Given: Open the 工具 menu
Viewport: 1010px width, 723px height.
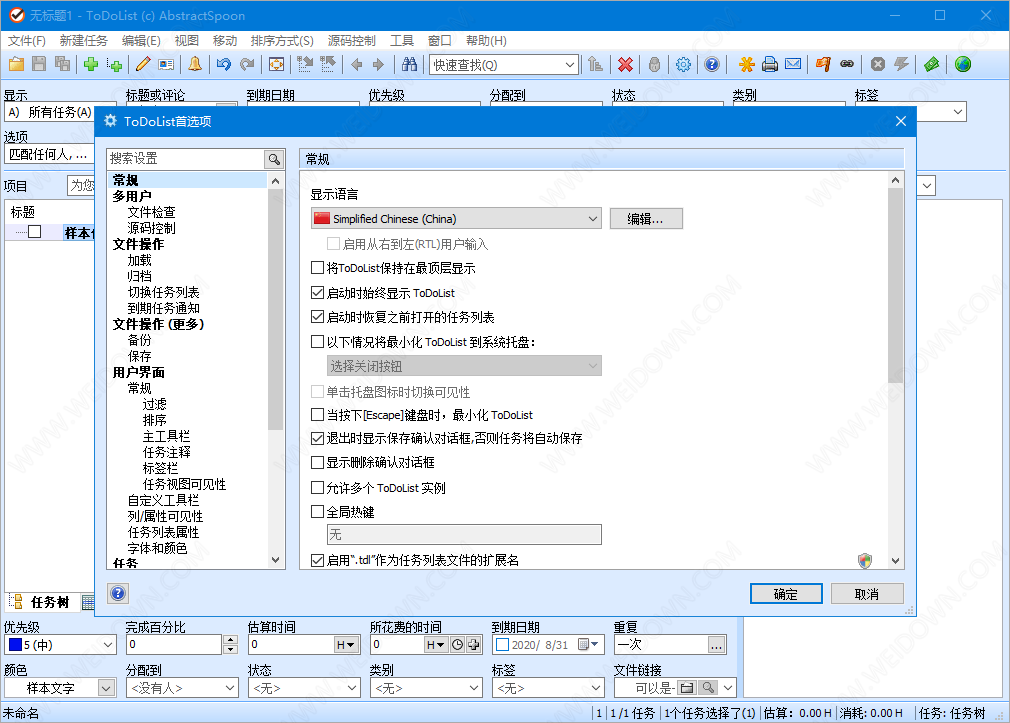Looking at the screenshot, I should pos(401,41).
